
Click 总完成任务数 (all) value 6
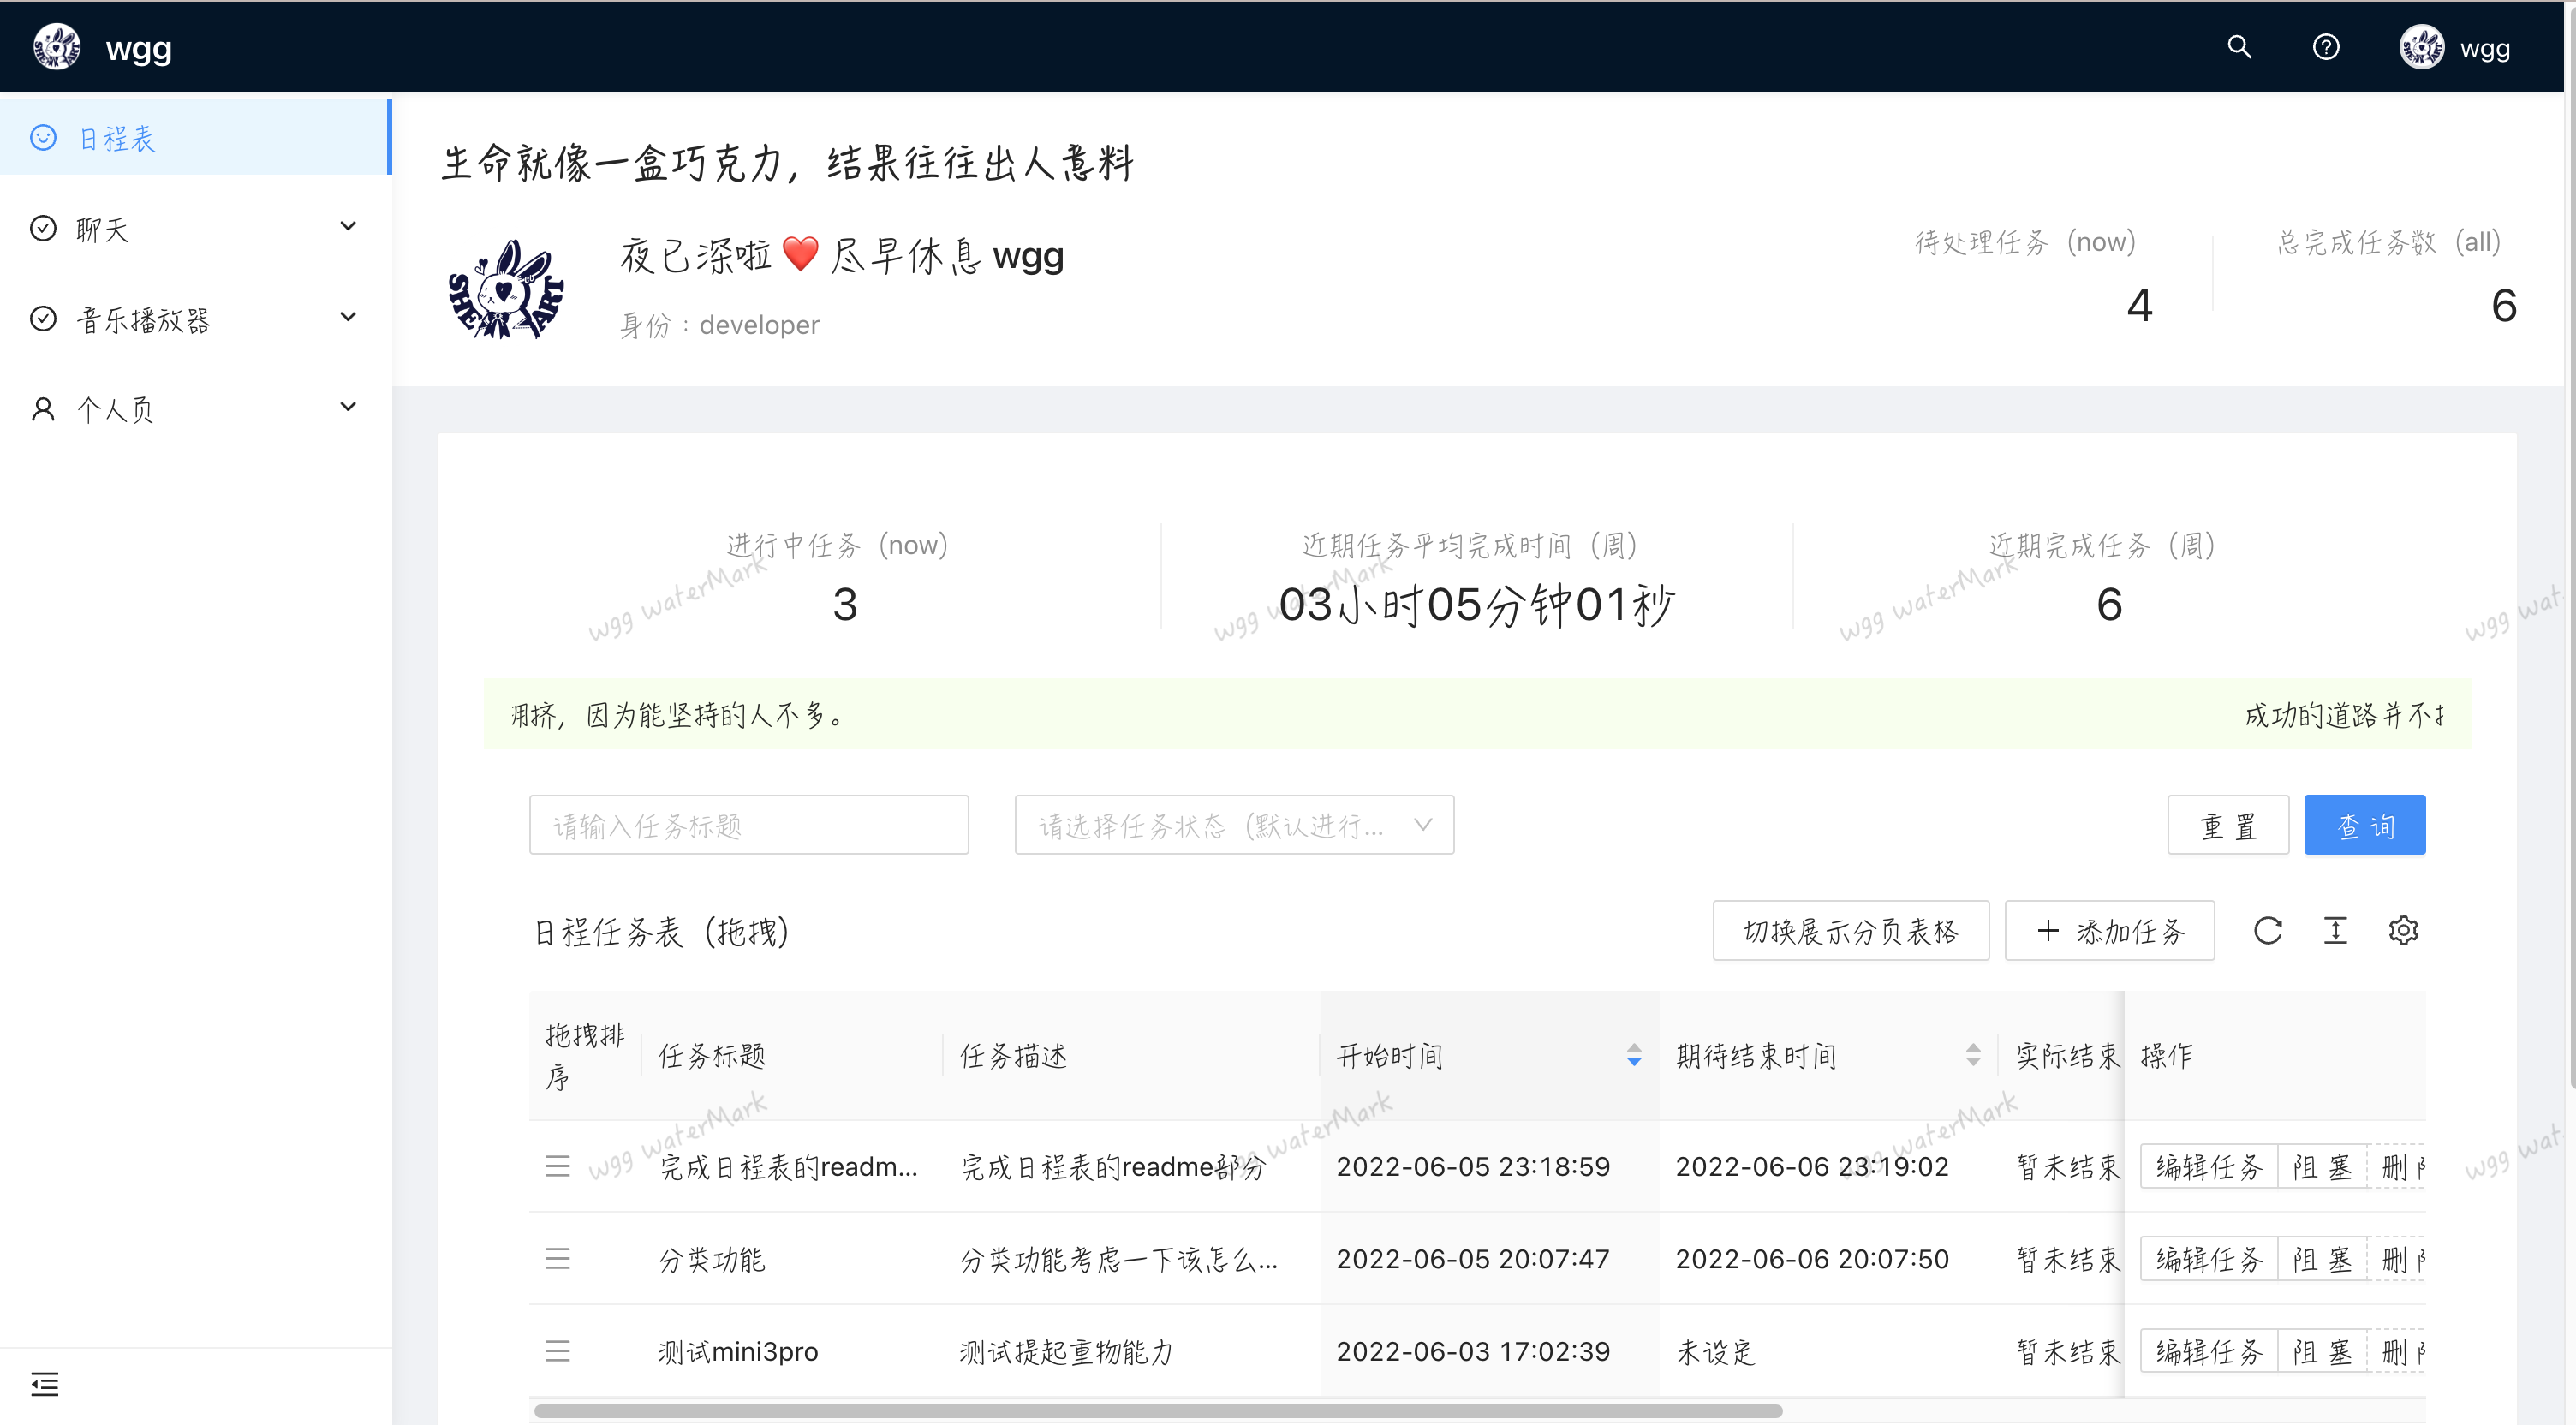pyautogui.click(x=2503, y=305)
